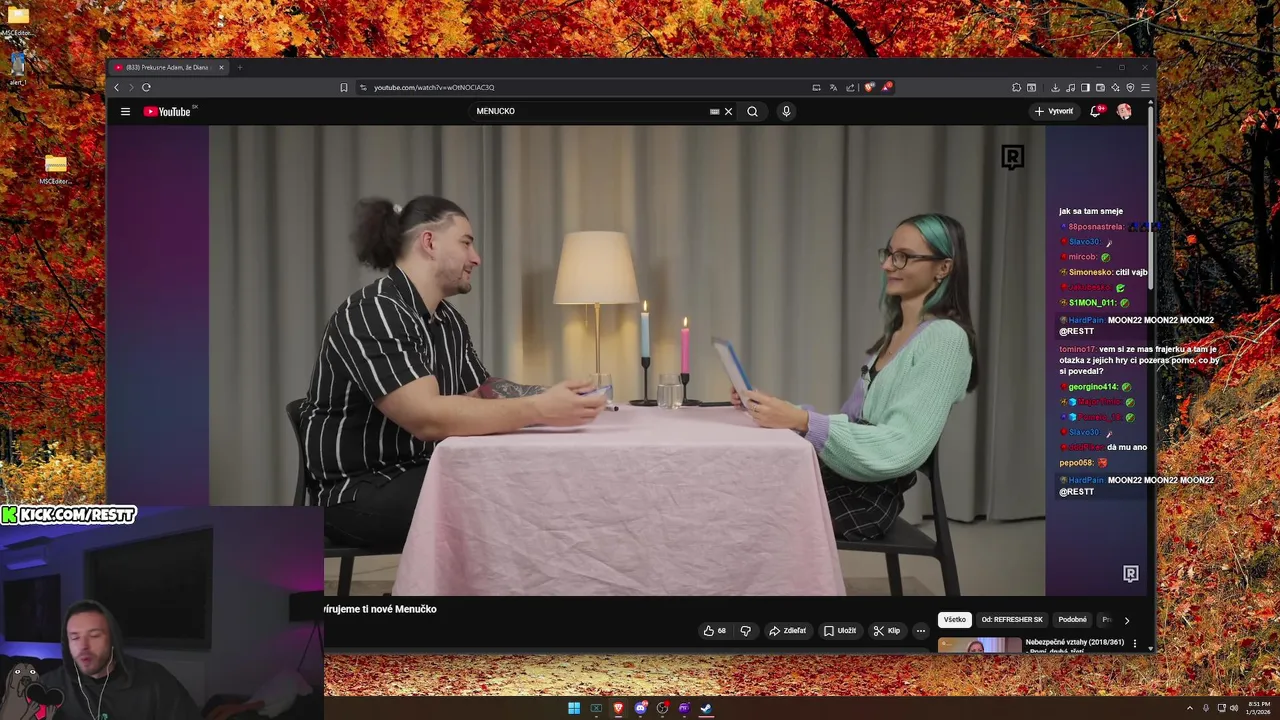Dislike the video with thumbs-down

[745, 631]
